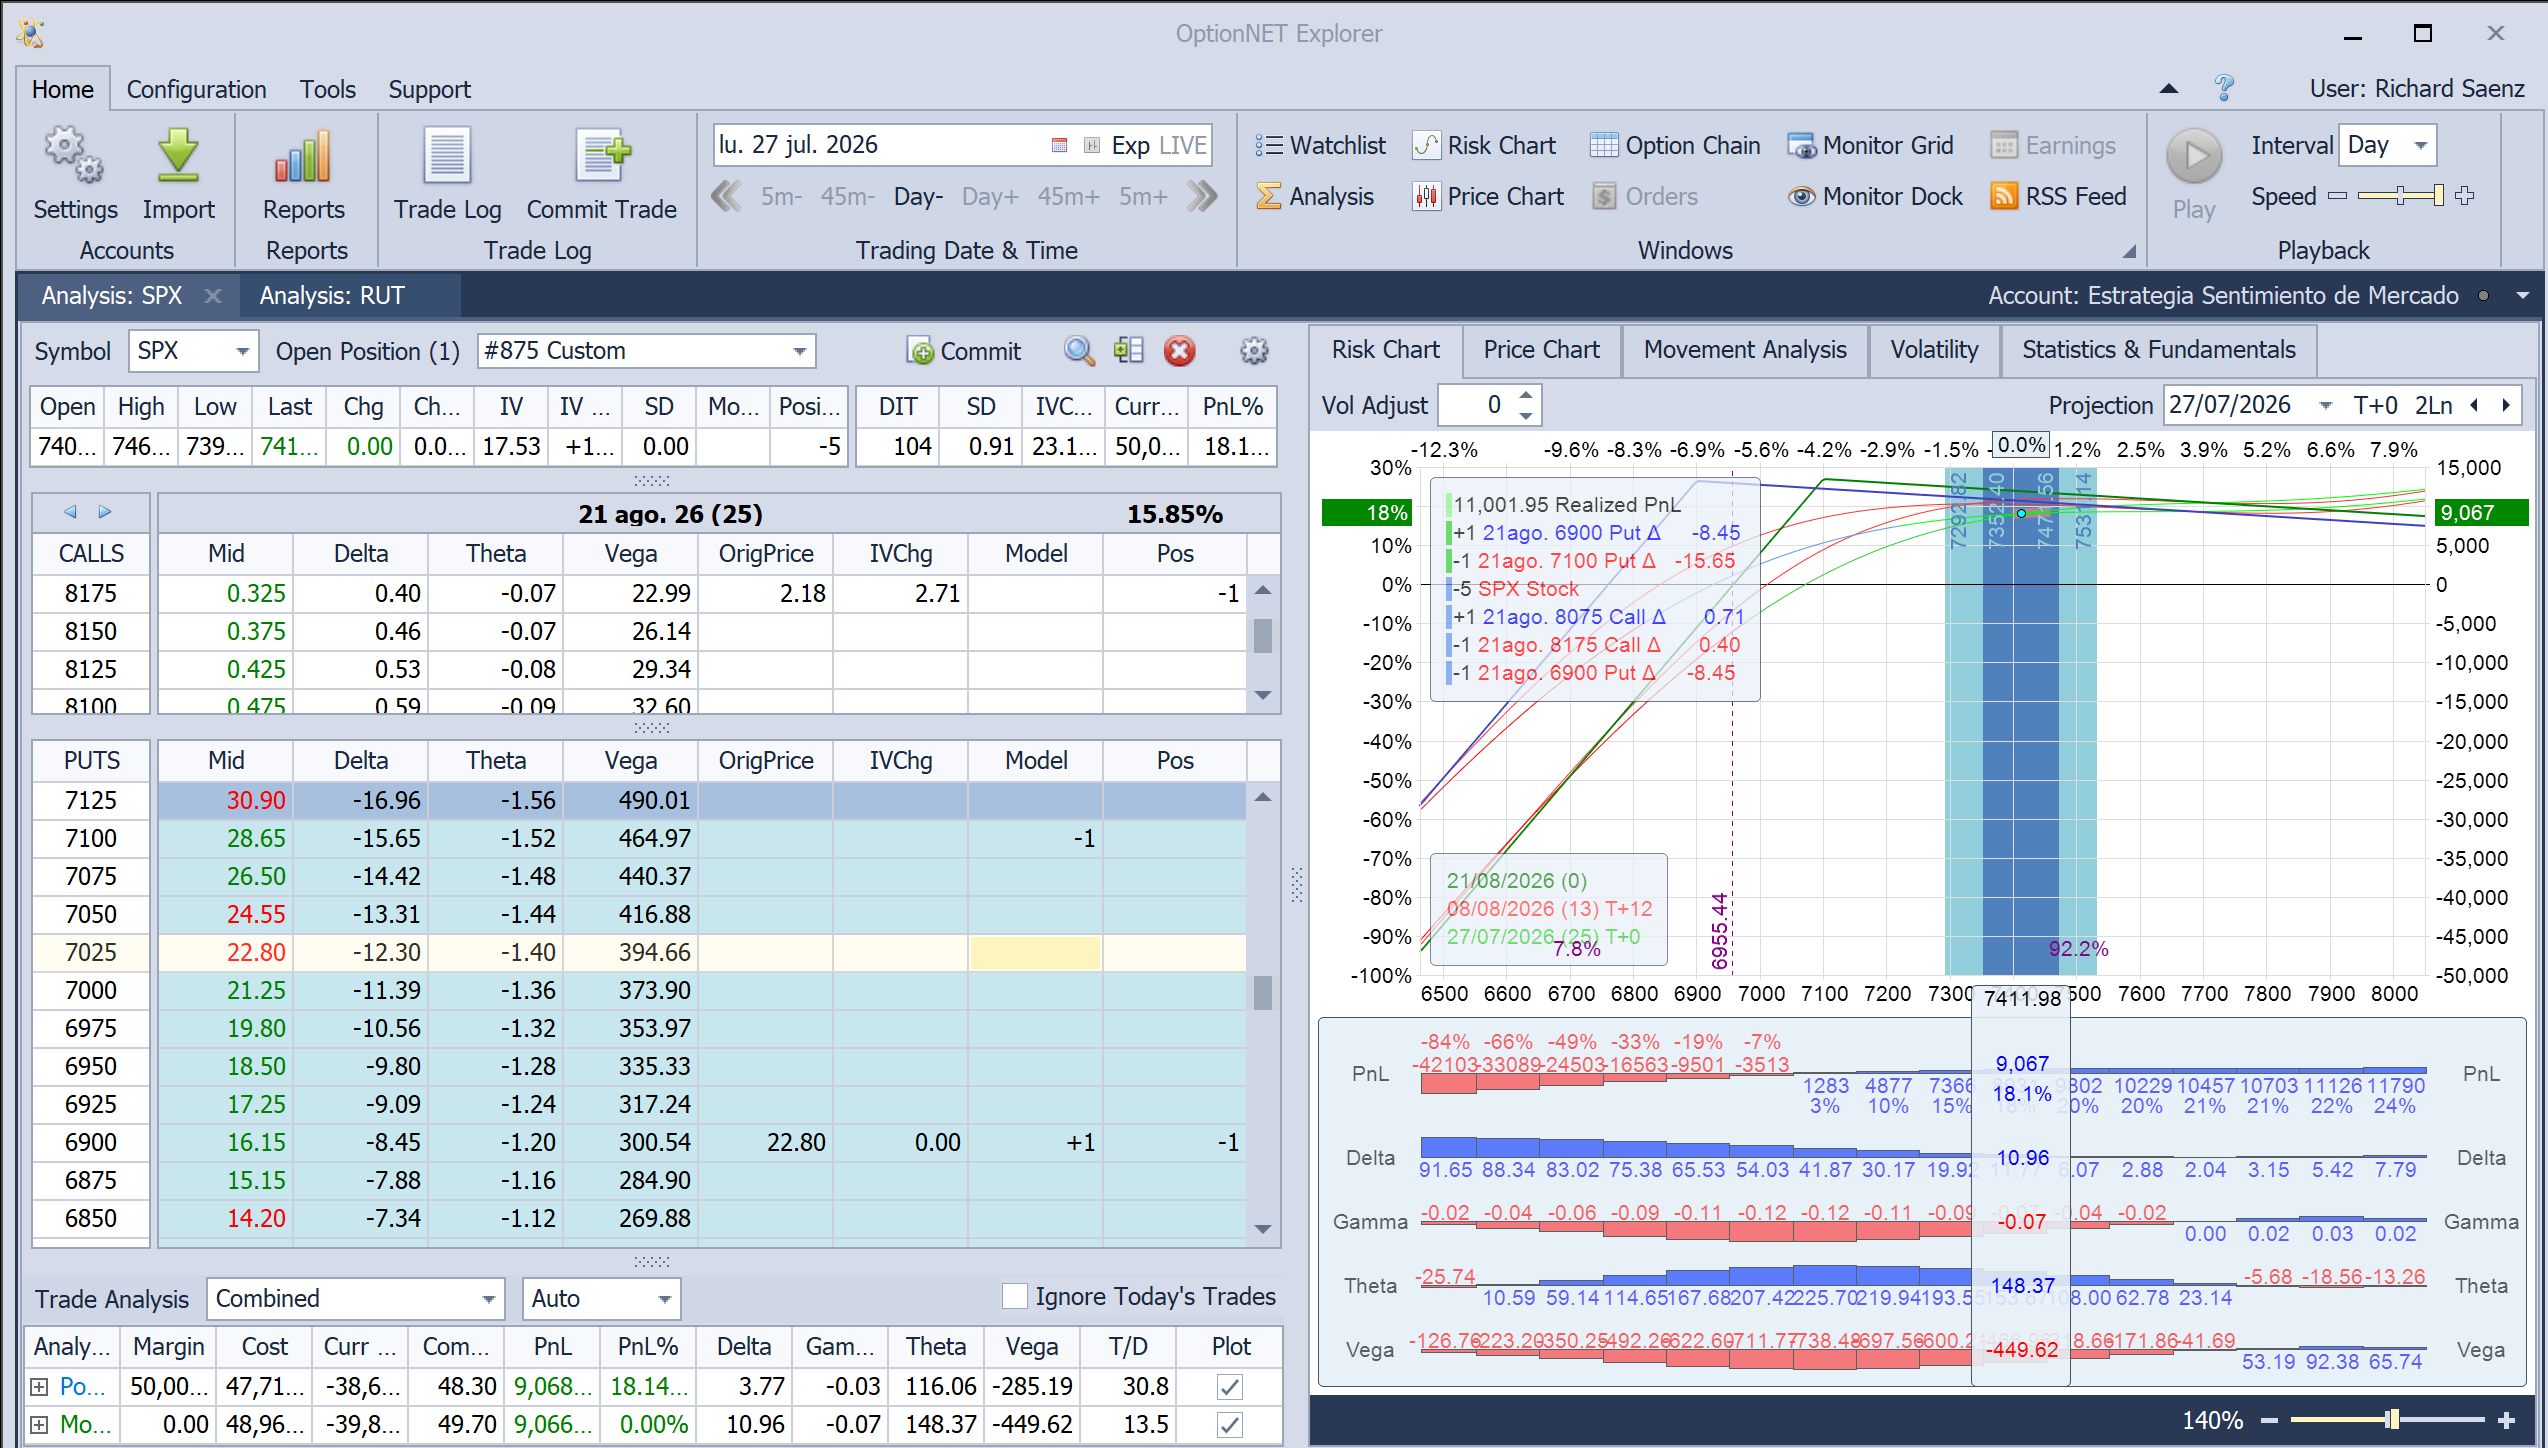Click the Commit Trade icon

click(602, 157)
